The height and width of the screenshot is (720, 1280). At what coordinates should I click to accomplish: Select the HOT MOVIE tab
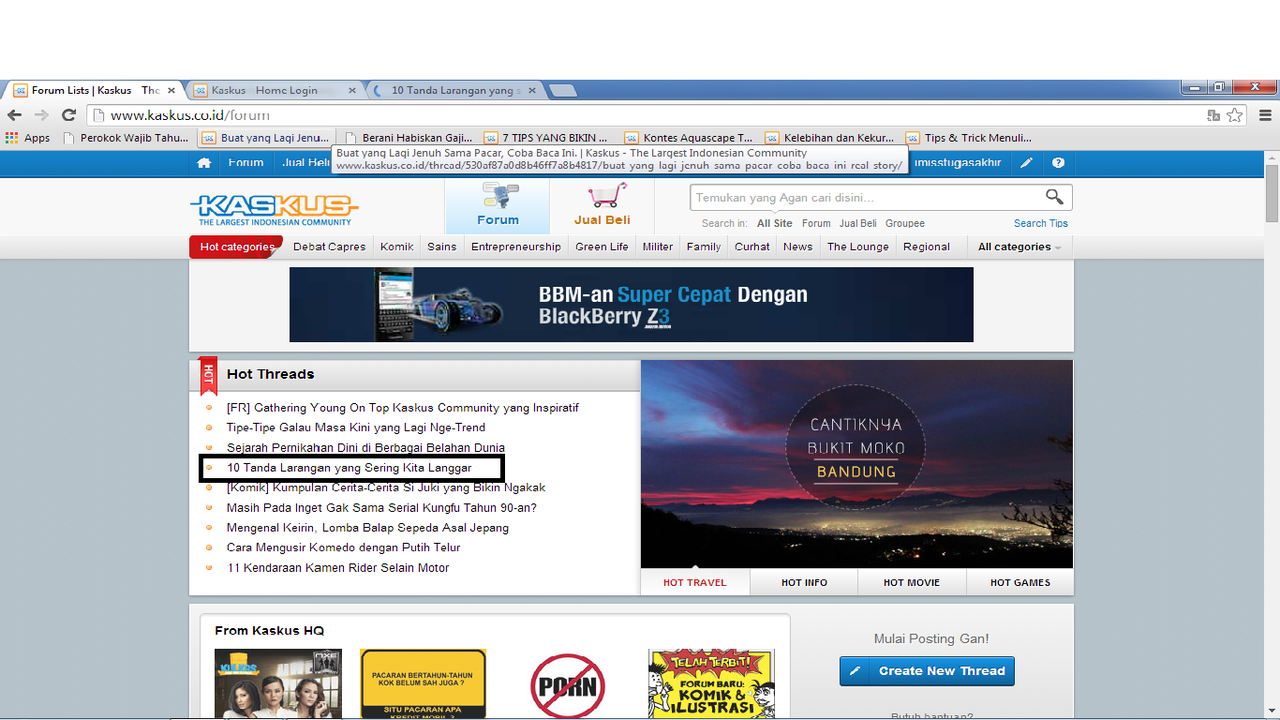tap(911, 582)
